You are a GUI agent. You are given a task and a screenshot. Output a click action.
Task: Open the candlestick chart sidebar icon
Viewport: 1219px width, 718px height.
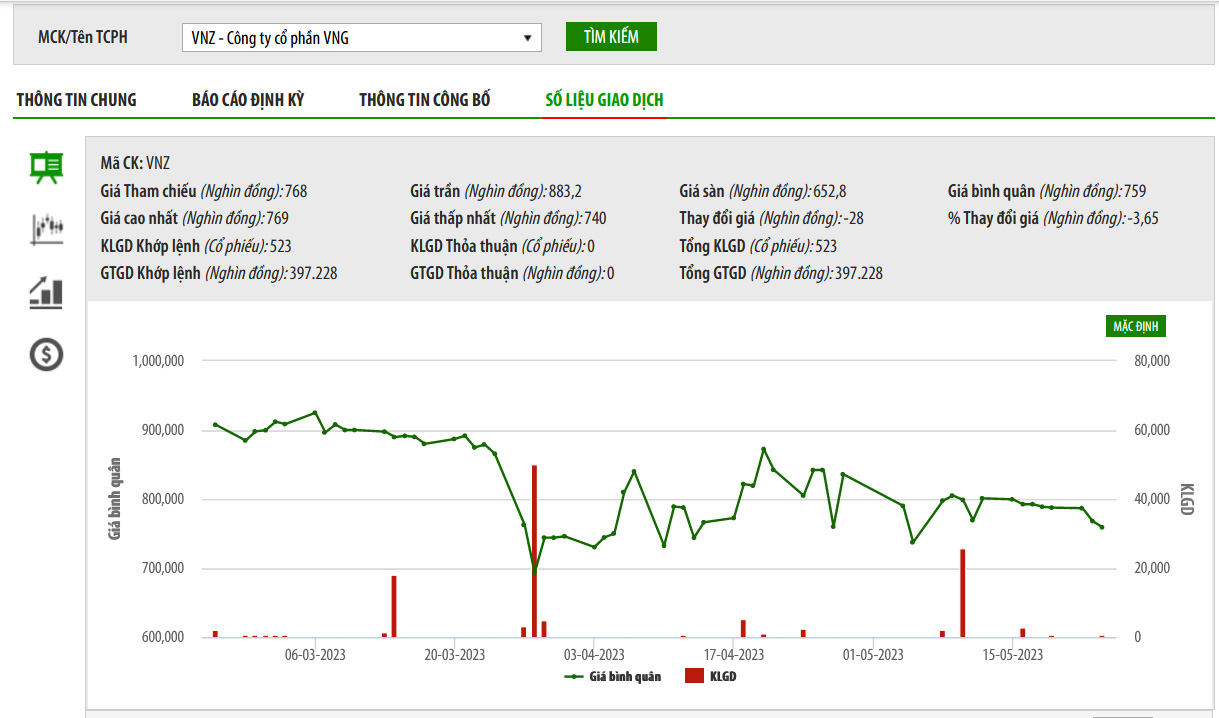46,229
